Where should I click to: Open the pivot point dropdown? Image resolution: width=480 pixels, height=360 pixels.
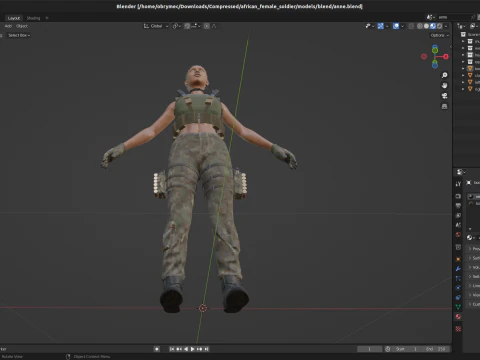pyautogui.click(x=177, y=26)
